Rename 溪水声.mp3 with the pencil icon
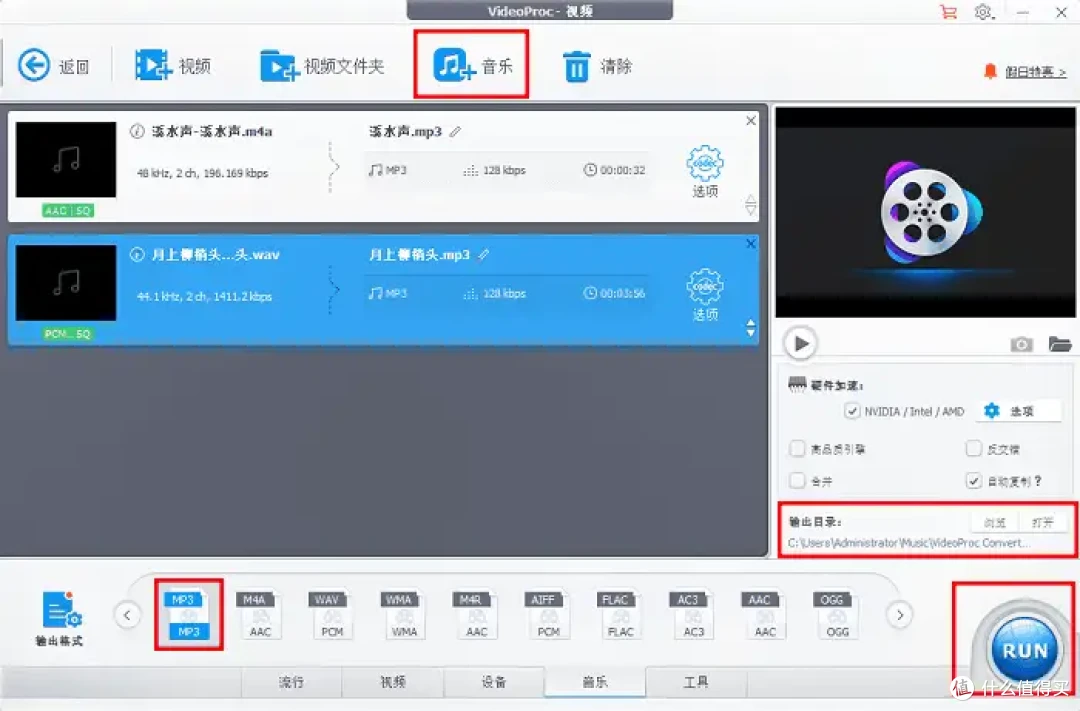1080x711 pixels. (455, 131)
